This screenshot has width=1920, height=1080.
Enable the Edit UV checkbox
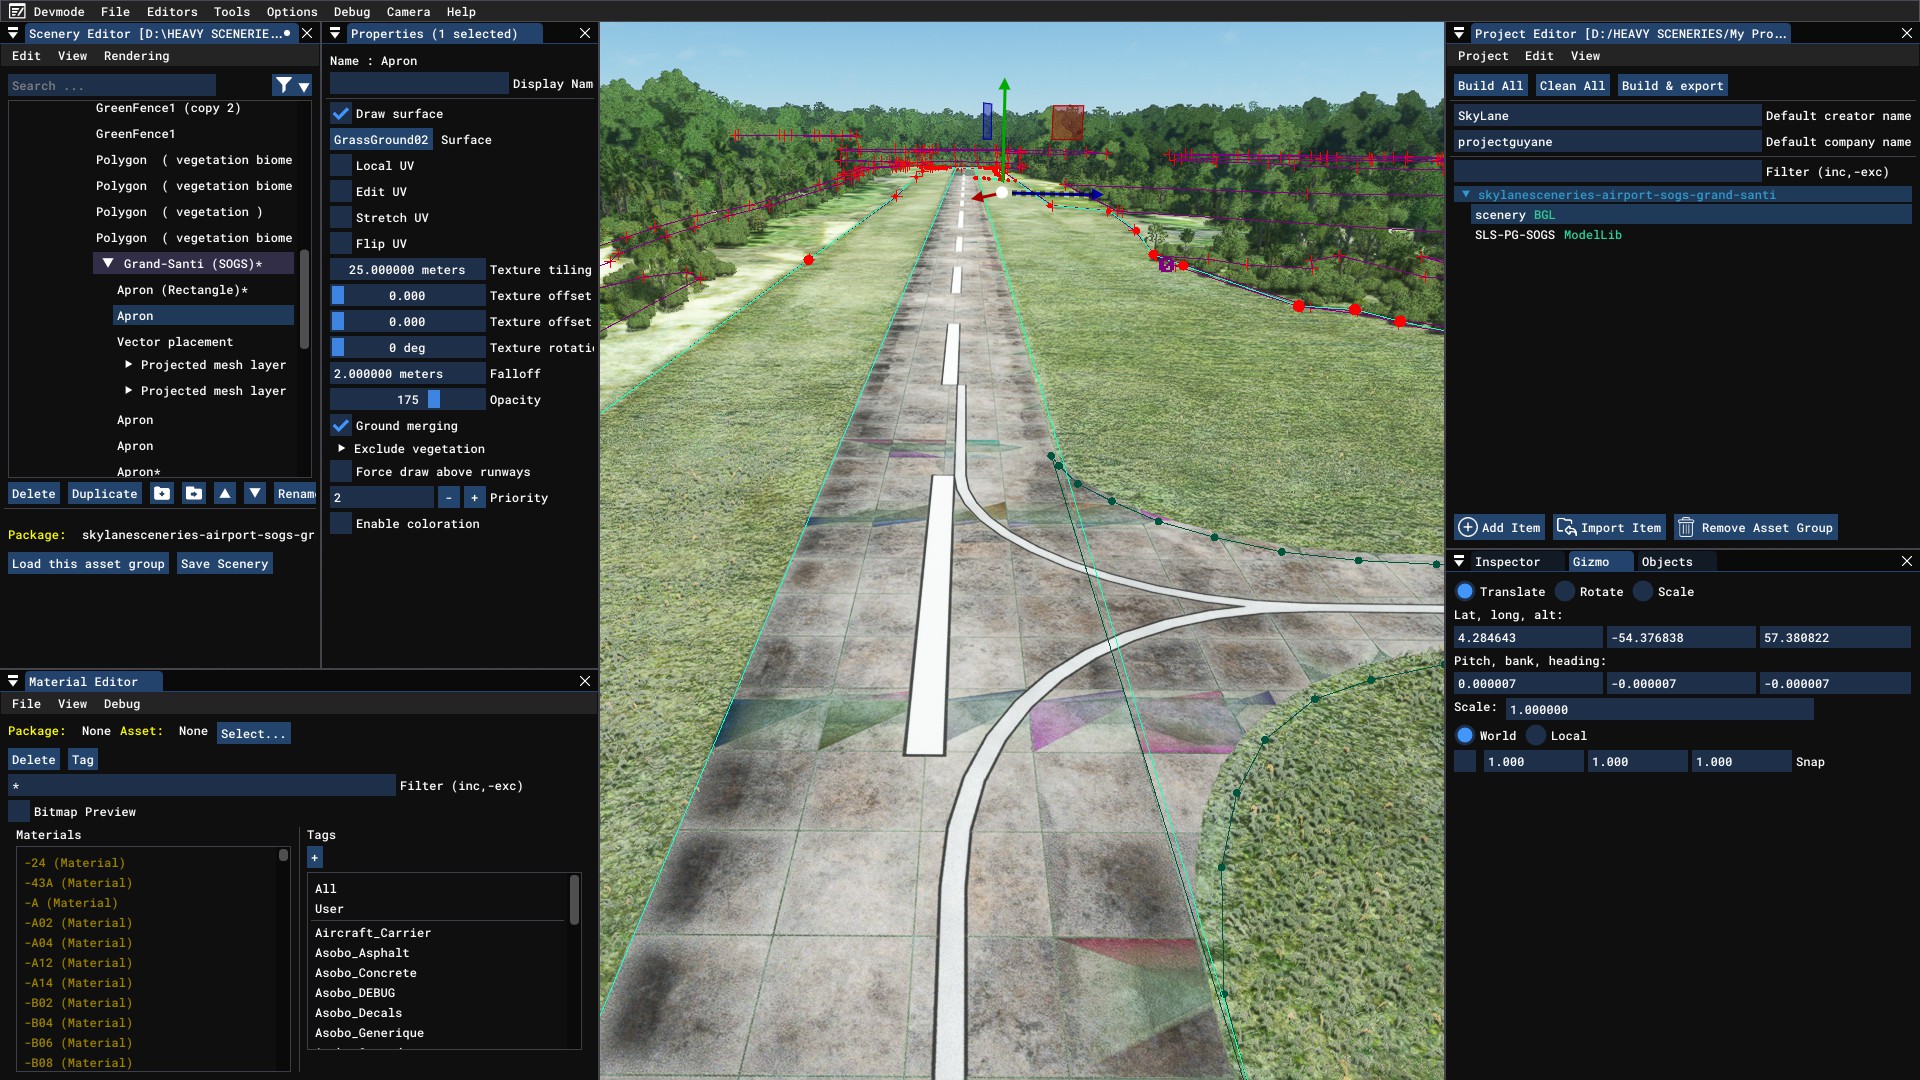click(341, 191)
